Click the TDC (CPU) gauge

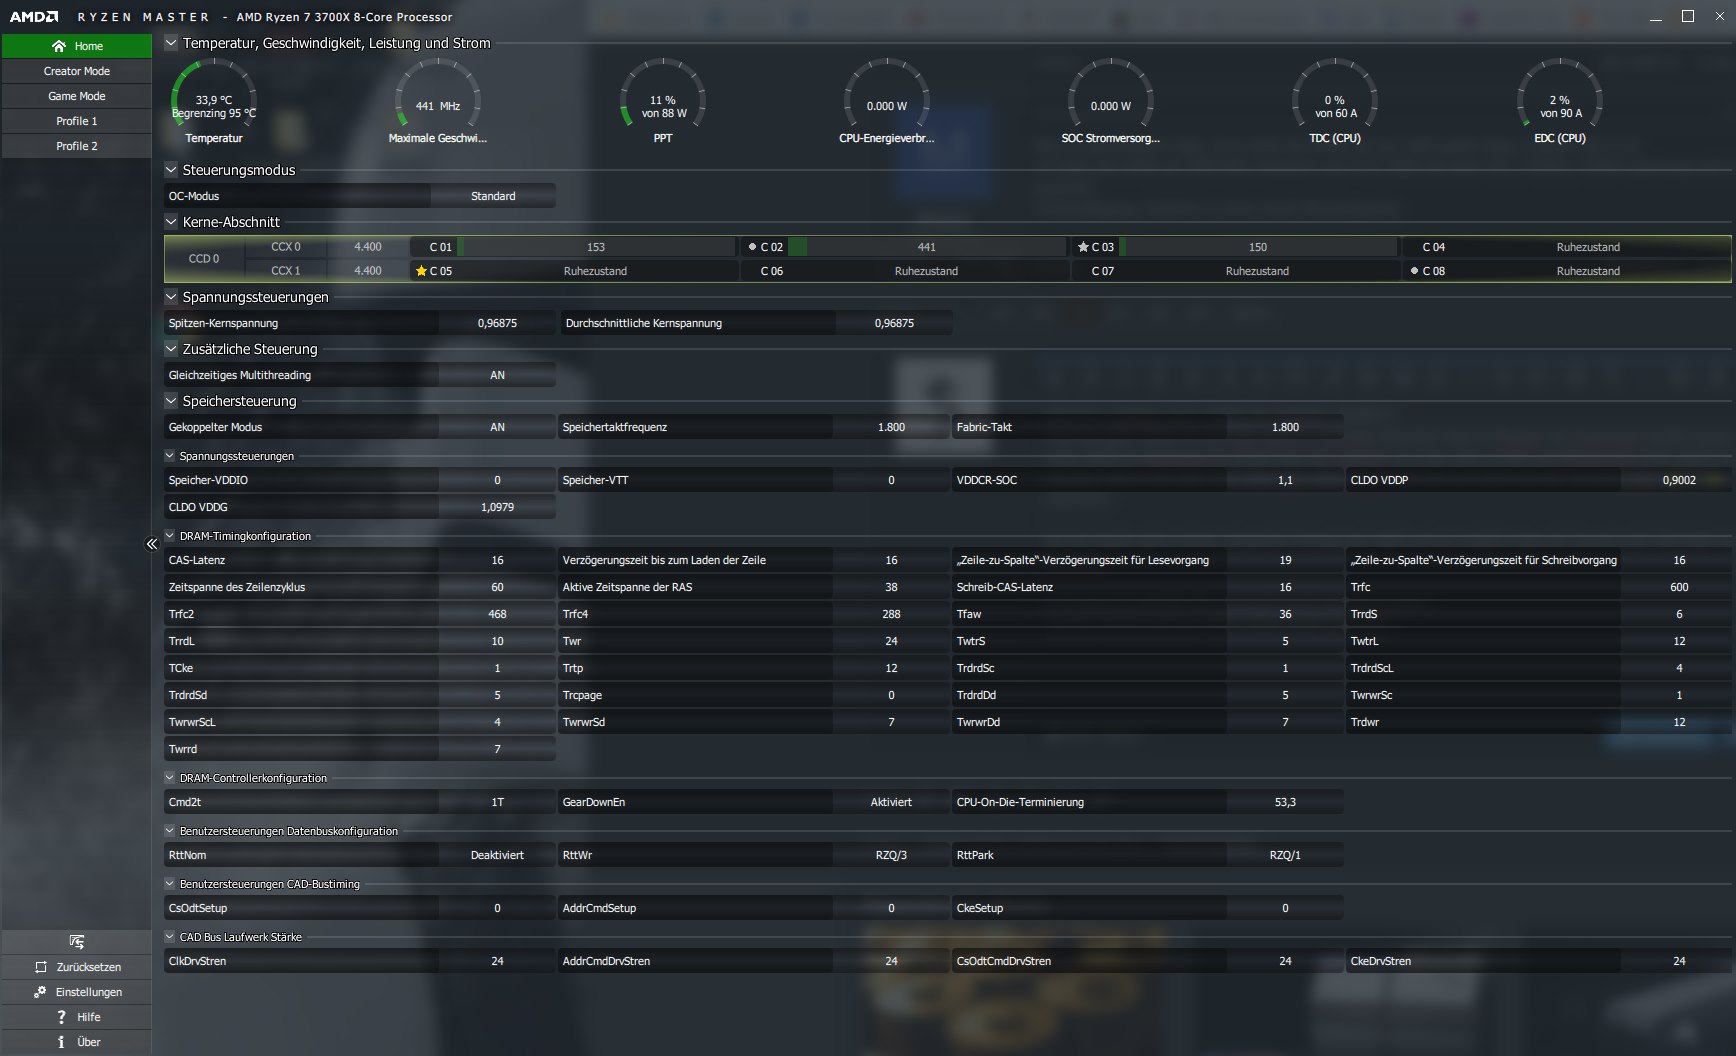coord(1335,101)
